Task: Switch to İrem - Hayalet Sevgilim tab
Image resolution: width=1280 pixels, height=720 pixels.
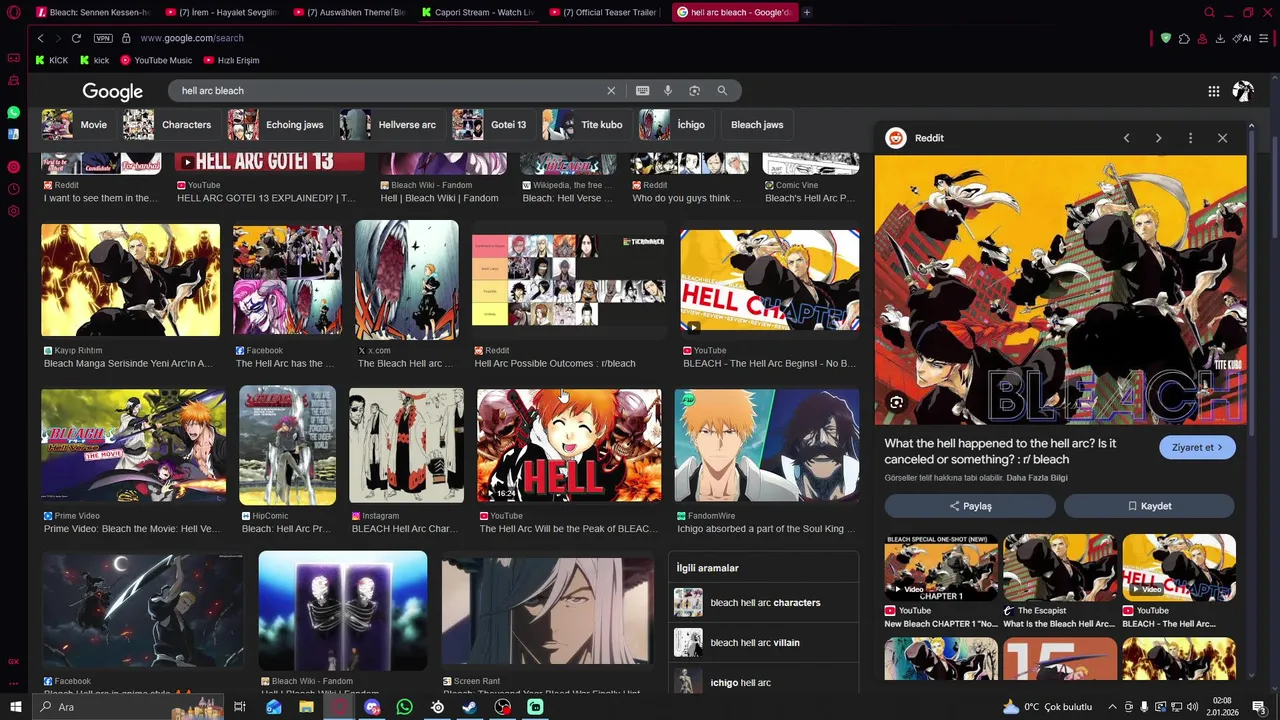Action: click(x=220, y=13)
